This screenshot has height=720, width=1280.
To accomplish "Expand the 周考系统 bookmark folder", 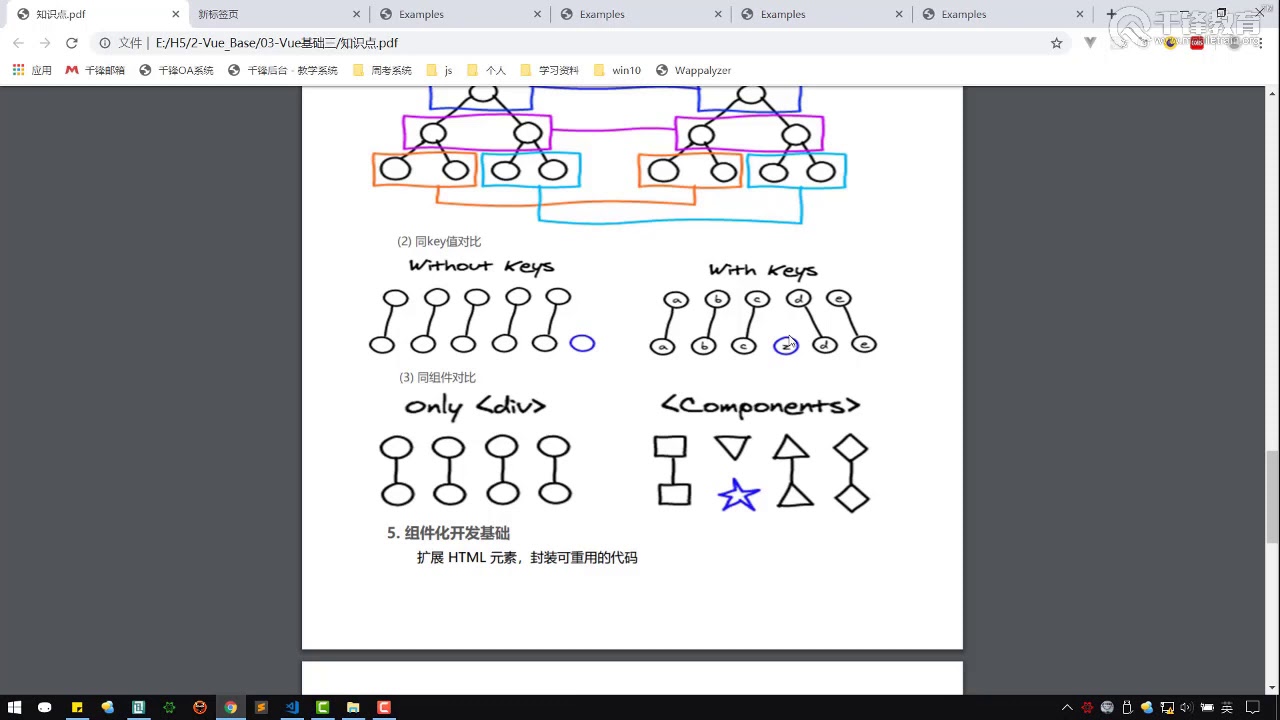I will pyautogui.click(x=382, y=70).
